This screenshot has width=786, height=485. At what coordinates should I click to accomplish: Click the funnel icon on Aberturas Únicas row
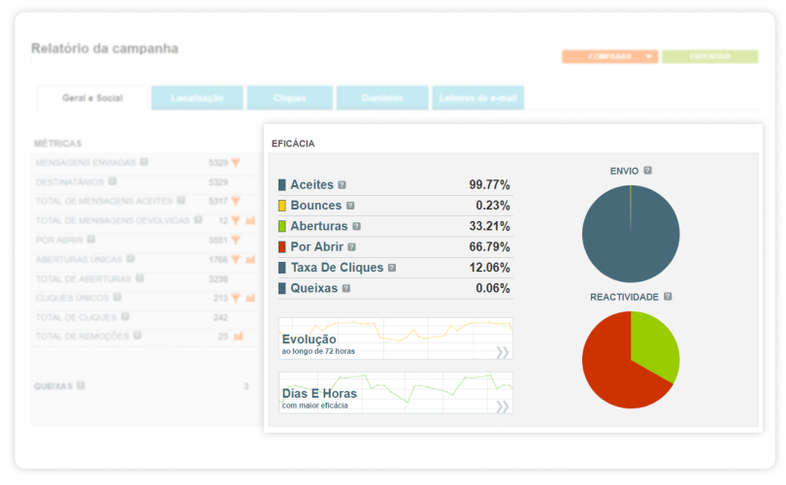tap(236, 259)
